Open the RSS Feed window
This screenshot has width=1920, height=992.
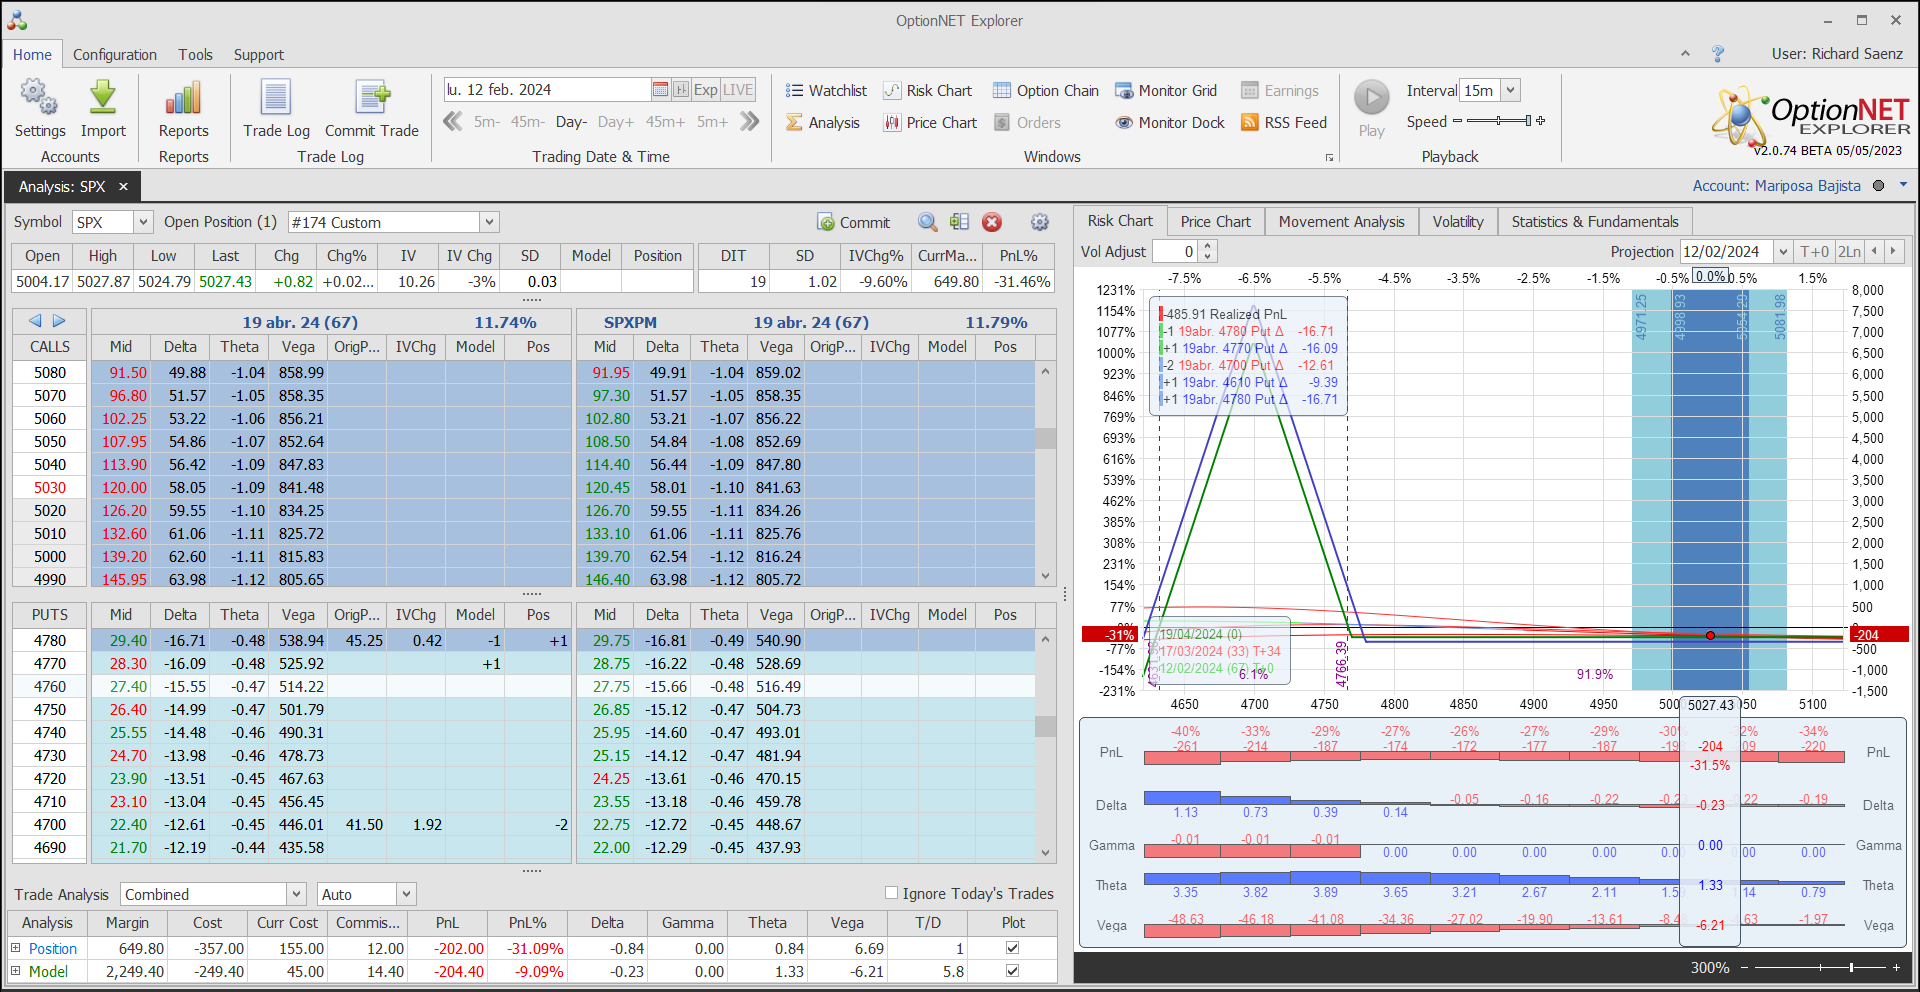coord(1284,123)
